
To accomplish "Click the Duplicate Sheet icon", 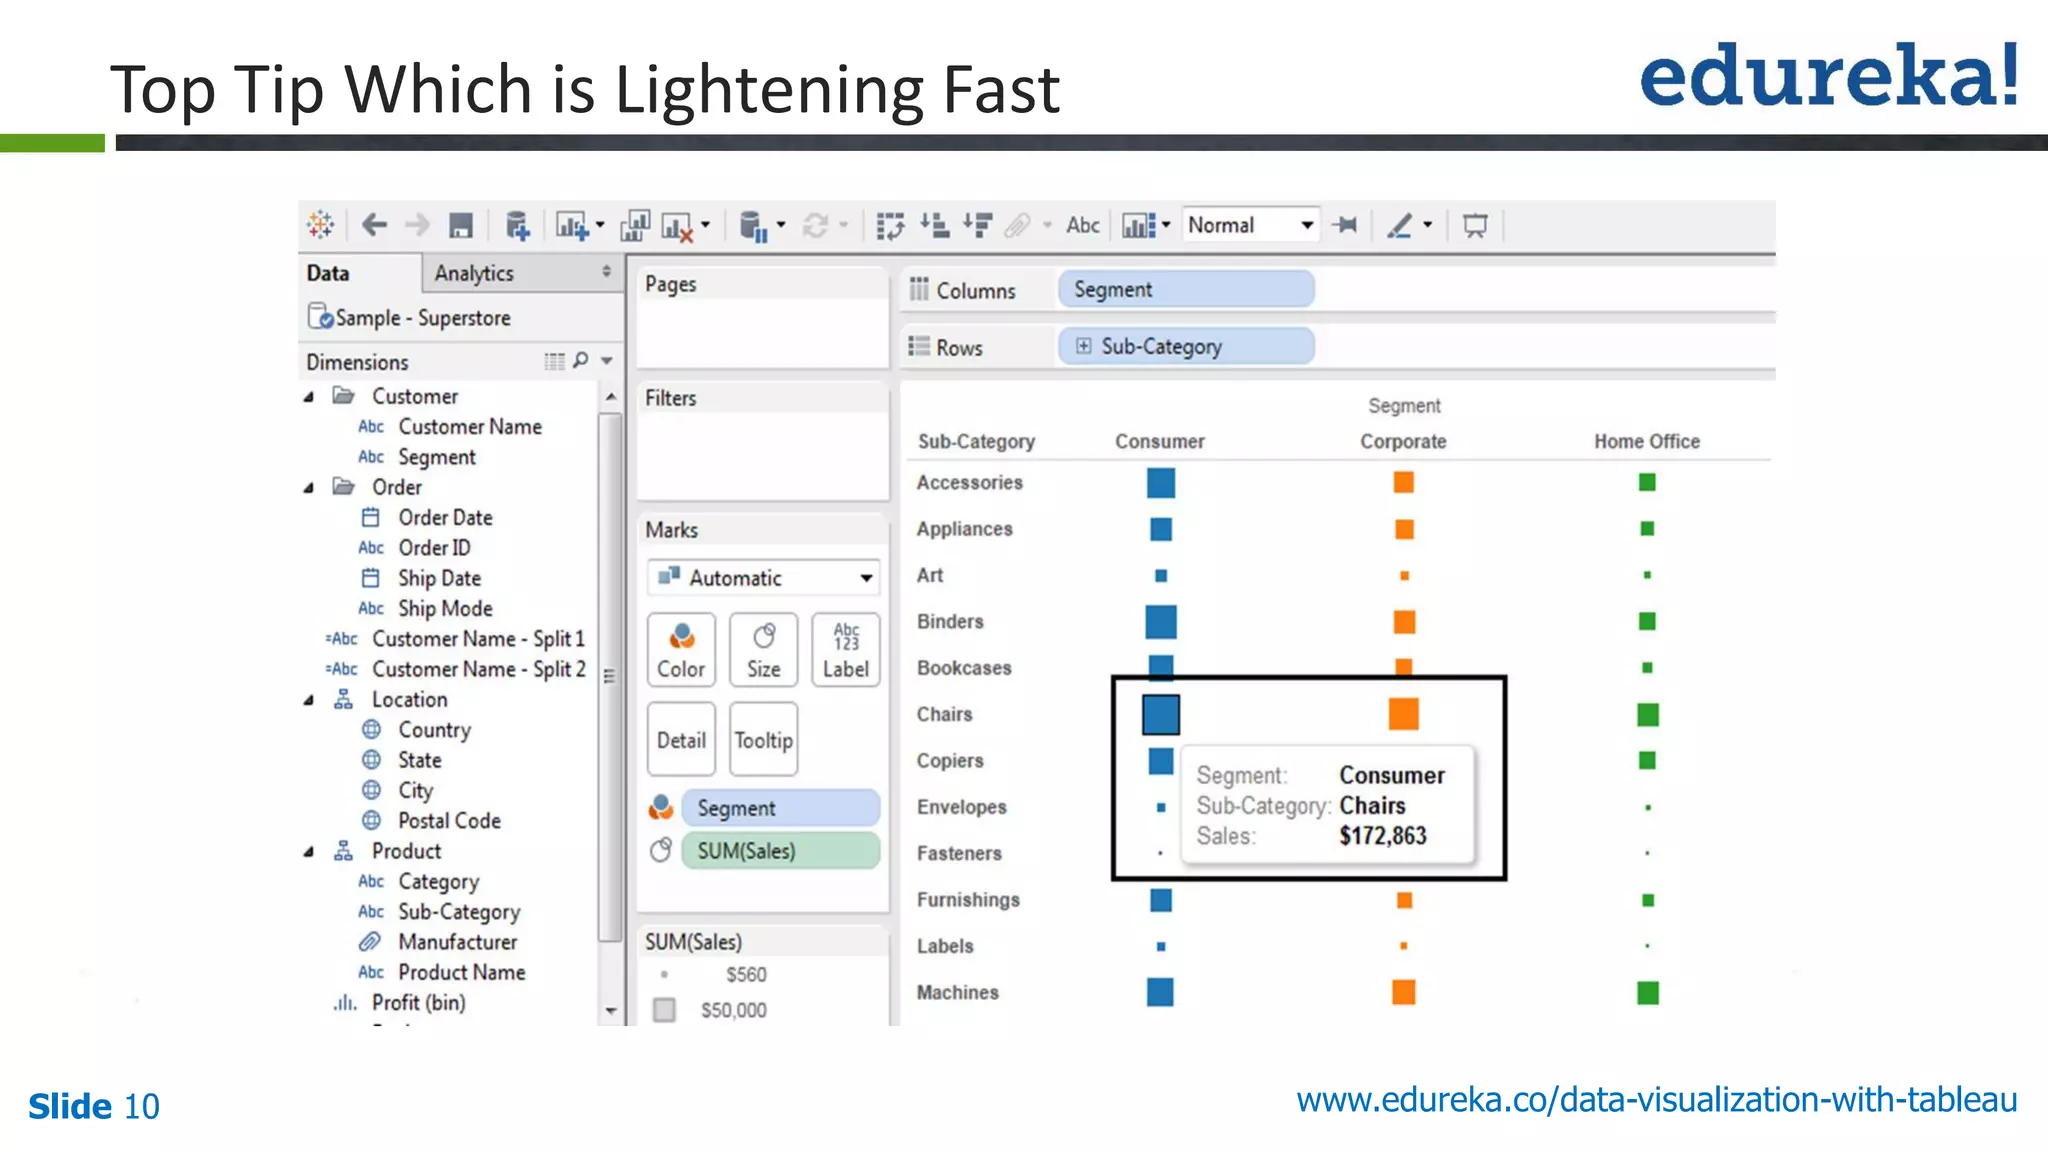I will click(x=635, y=226).
